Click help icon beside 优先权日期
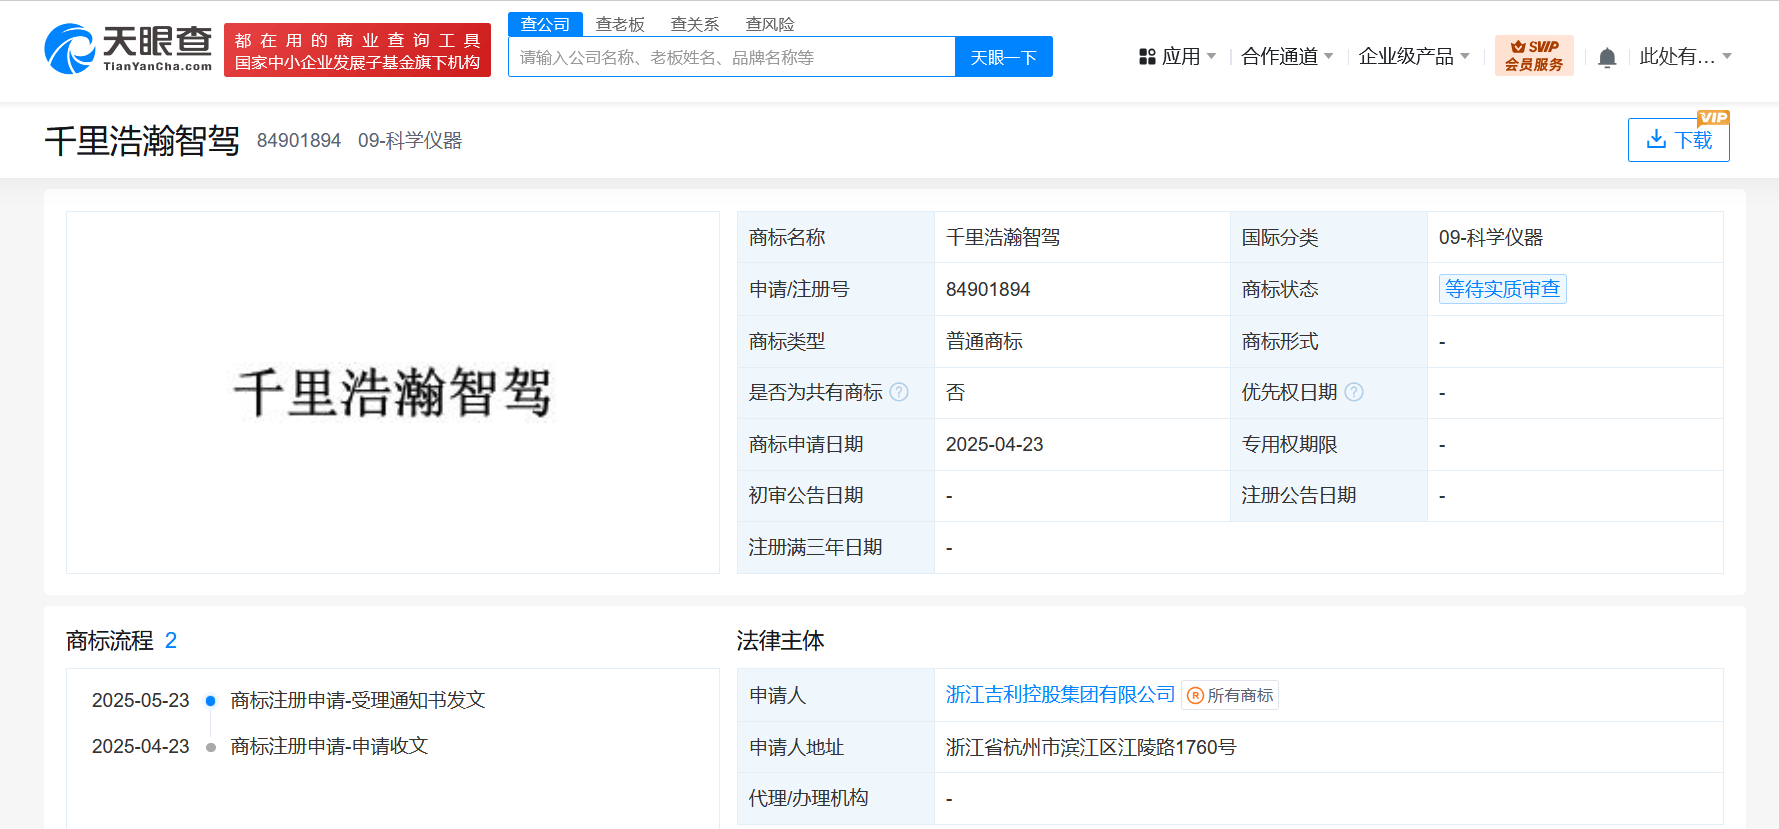The height and width of the screenshot is (829, 1779). click(x=1354, y=392)
